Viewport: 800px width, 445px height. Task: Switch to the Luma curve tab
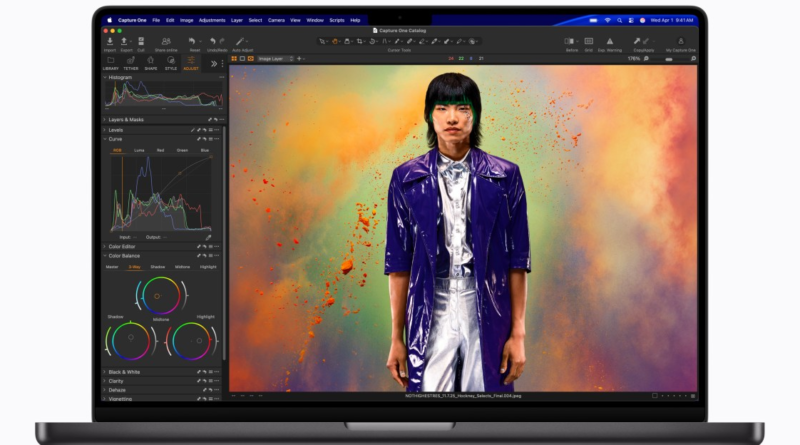pyautogui.click(x=139, y=150)
